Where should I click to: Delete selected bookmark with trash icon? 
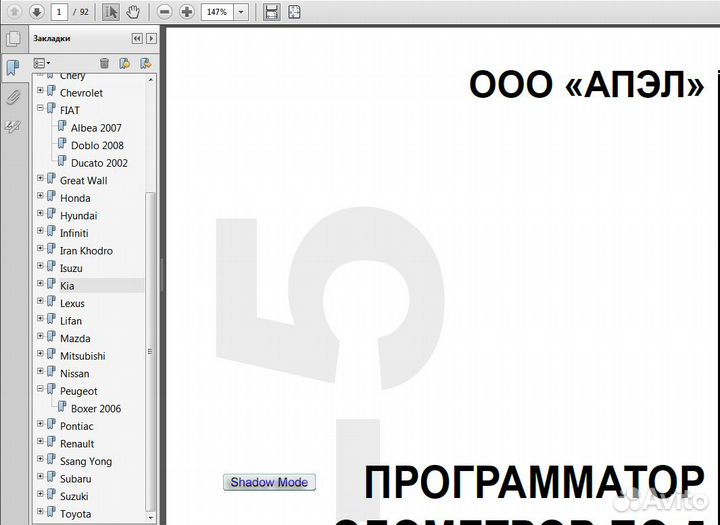(105, 63)
